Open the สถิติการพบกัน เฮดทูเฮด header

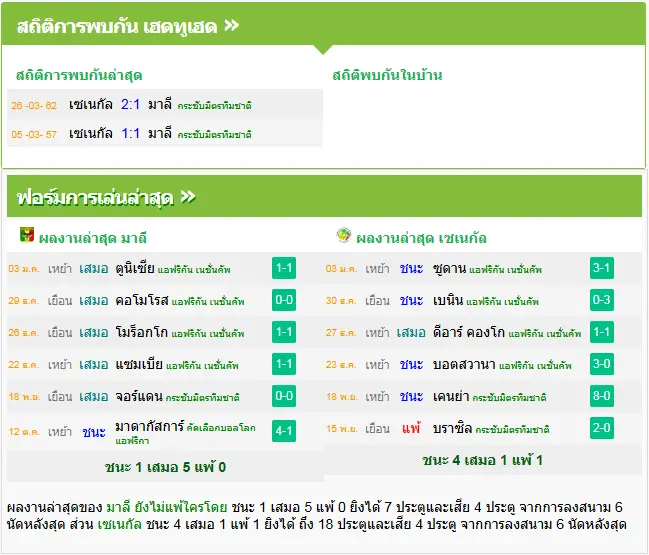coord(323,24)
